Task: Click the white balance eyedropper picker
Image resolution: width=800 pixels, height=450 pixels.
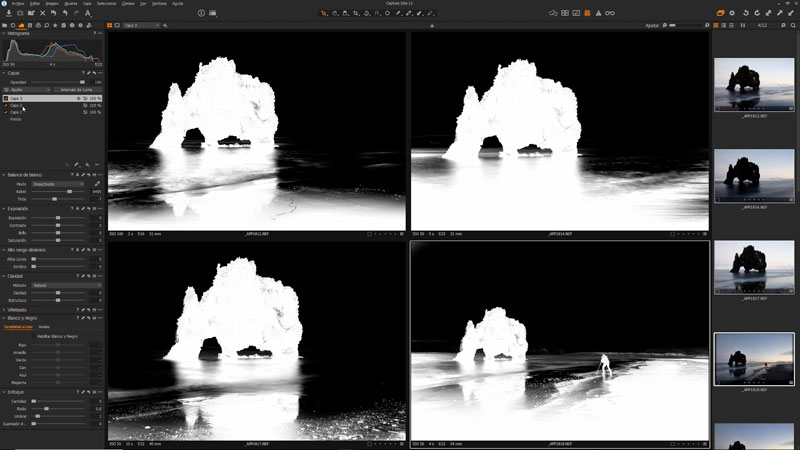Action: click(97, 184)
